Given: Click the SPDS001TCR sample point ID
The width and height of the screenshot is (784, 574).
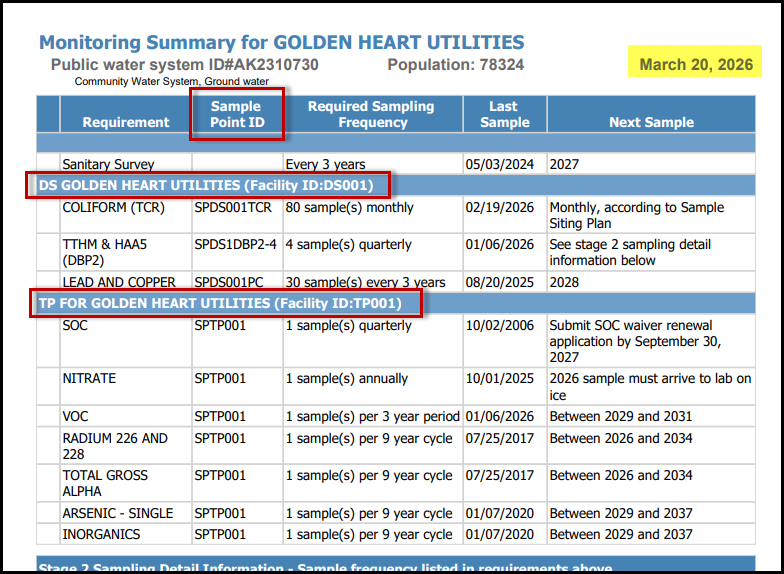Looking at the screenshot, I should [232, 208].
